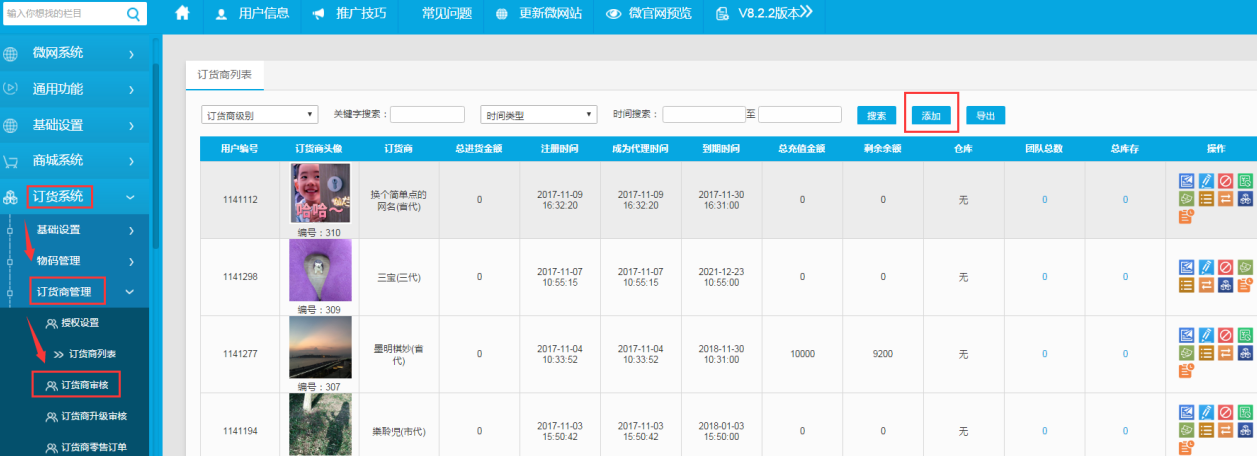
Task: Click the 导出 button
Action: pyautogui.click(x=985, y=116)
